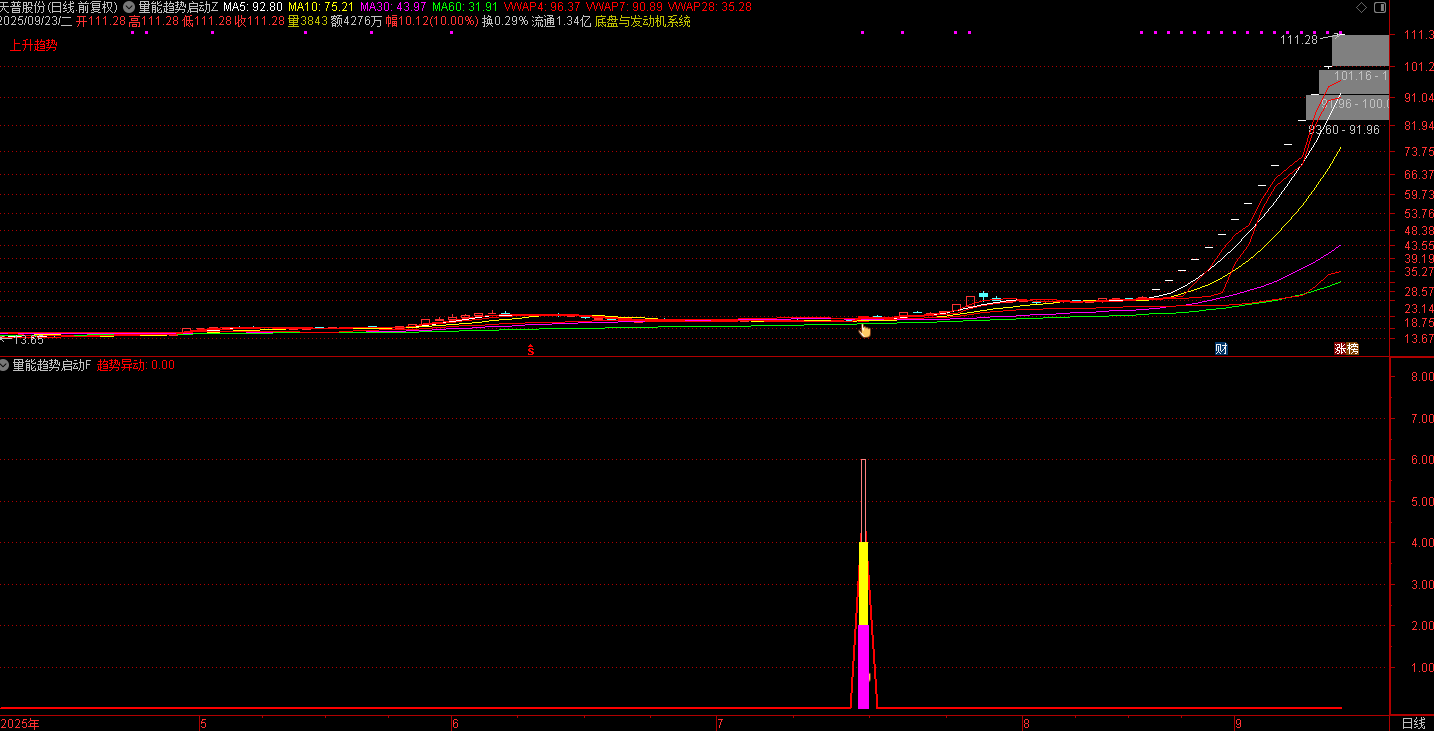Click the diamond icon at the chart's top right
Viewport: 1434px width, 731px height.
click(x=1359, y=7)
